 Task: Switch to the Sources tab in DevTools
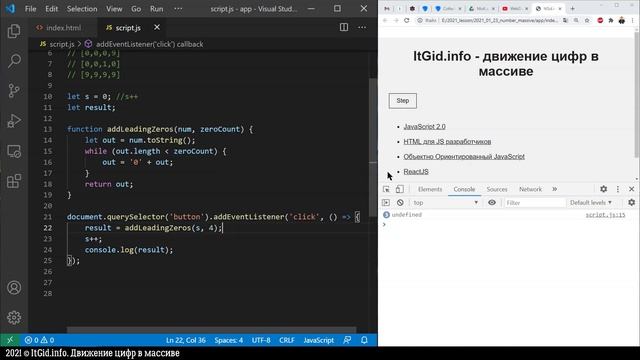coord(497,189)
